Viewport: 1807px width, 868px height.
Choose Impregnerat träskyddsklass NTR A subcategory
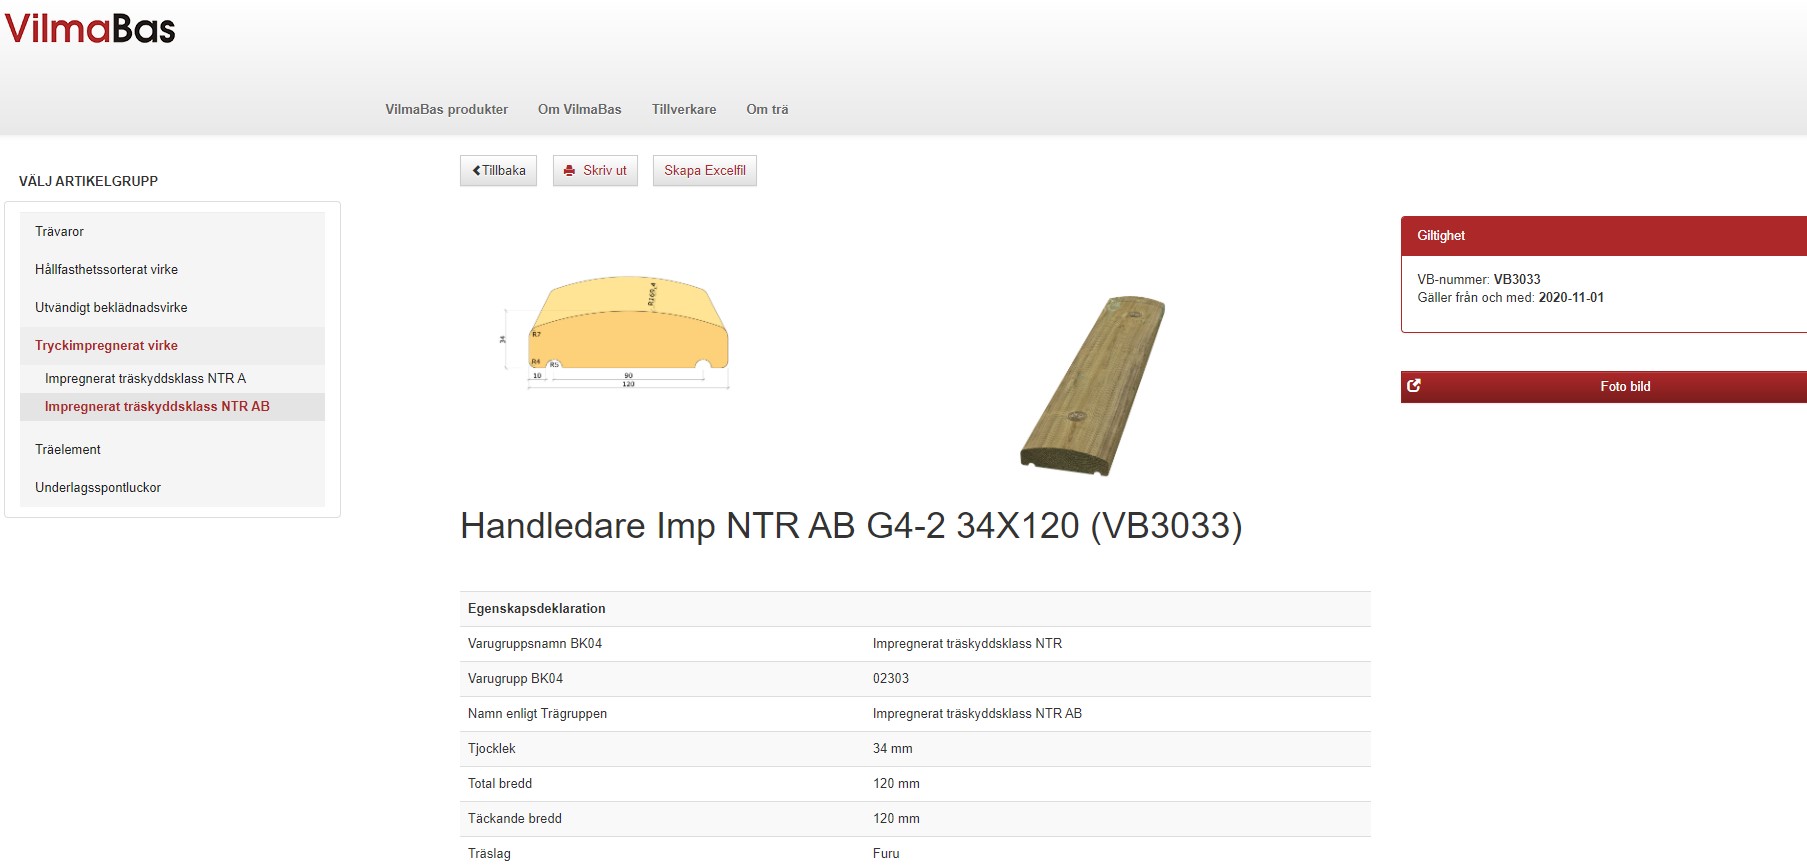point(145,379)
